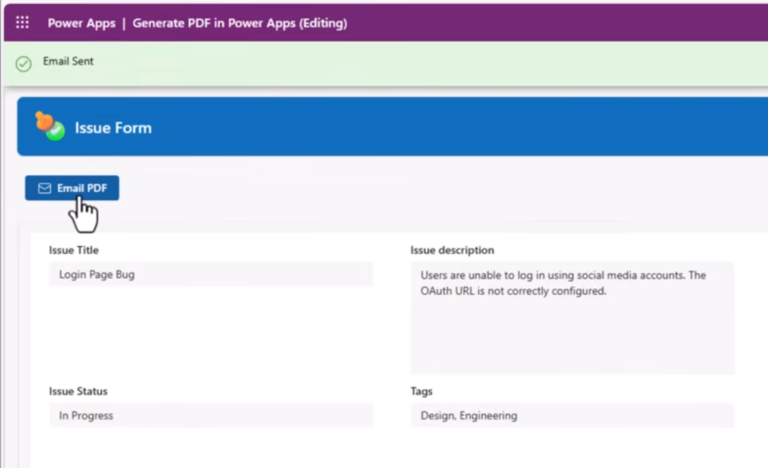Click the green checkmark success icon
The height and width of the screenshot is (468, 768).
[23, 63]
